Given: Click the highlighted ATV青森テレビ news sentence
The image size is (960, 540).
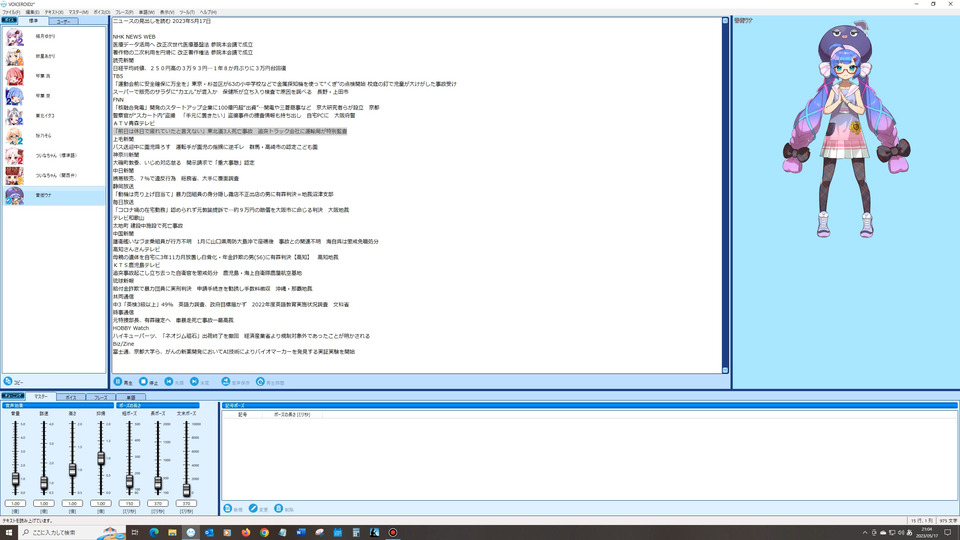Looking at the screenshot, I should 230,131.
